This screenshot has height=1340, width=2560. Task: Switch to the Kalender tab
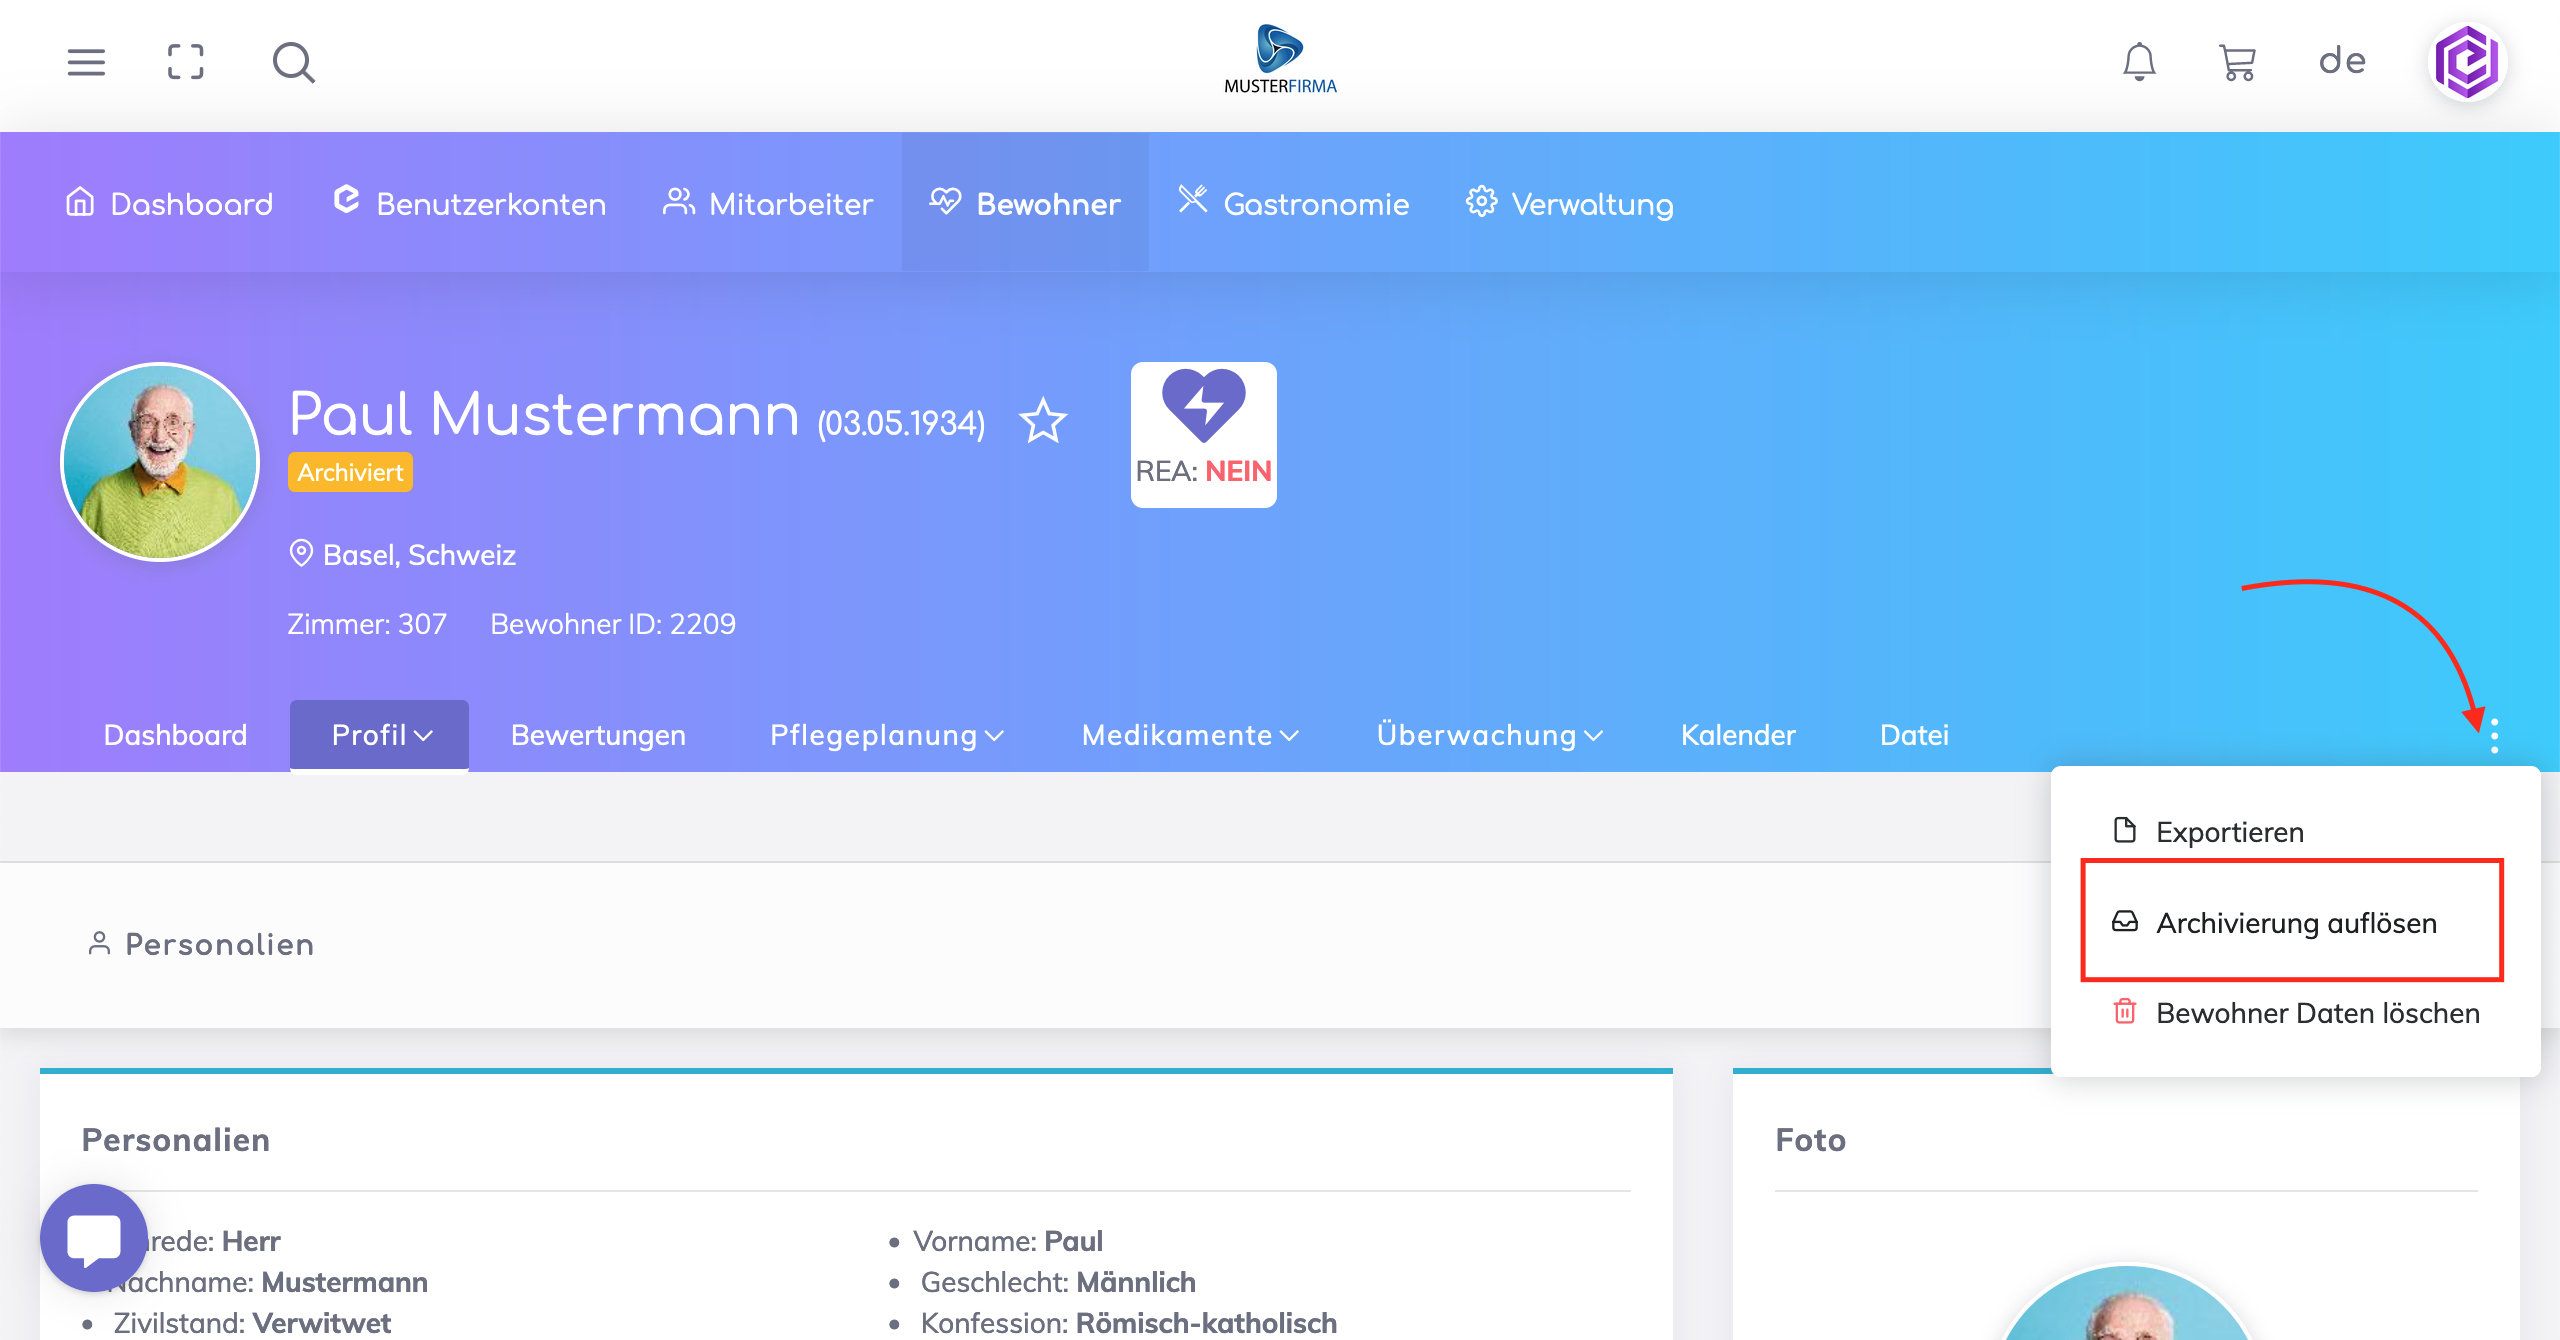(1738, 735)
